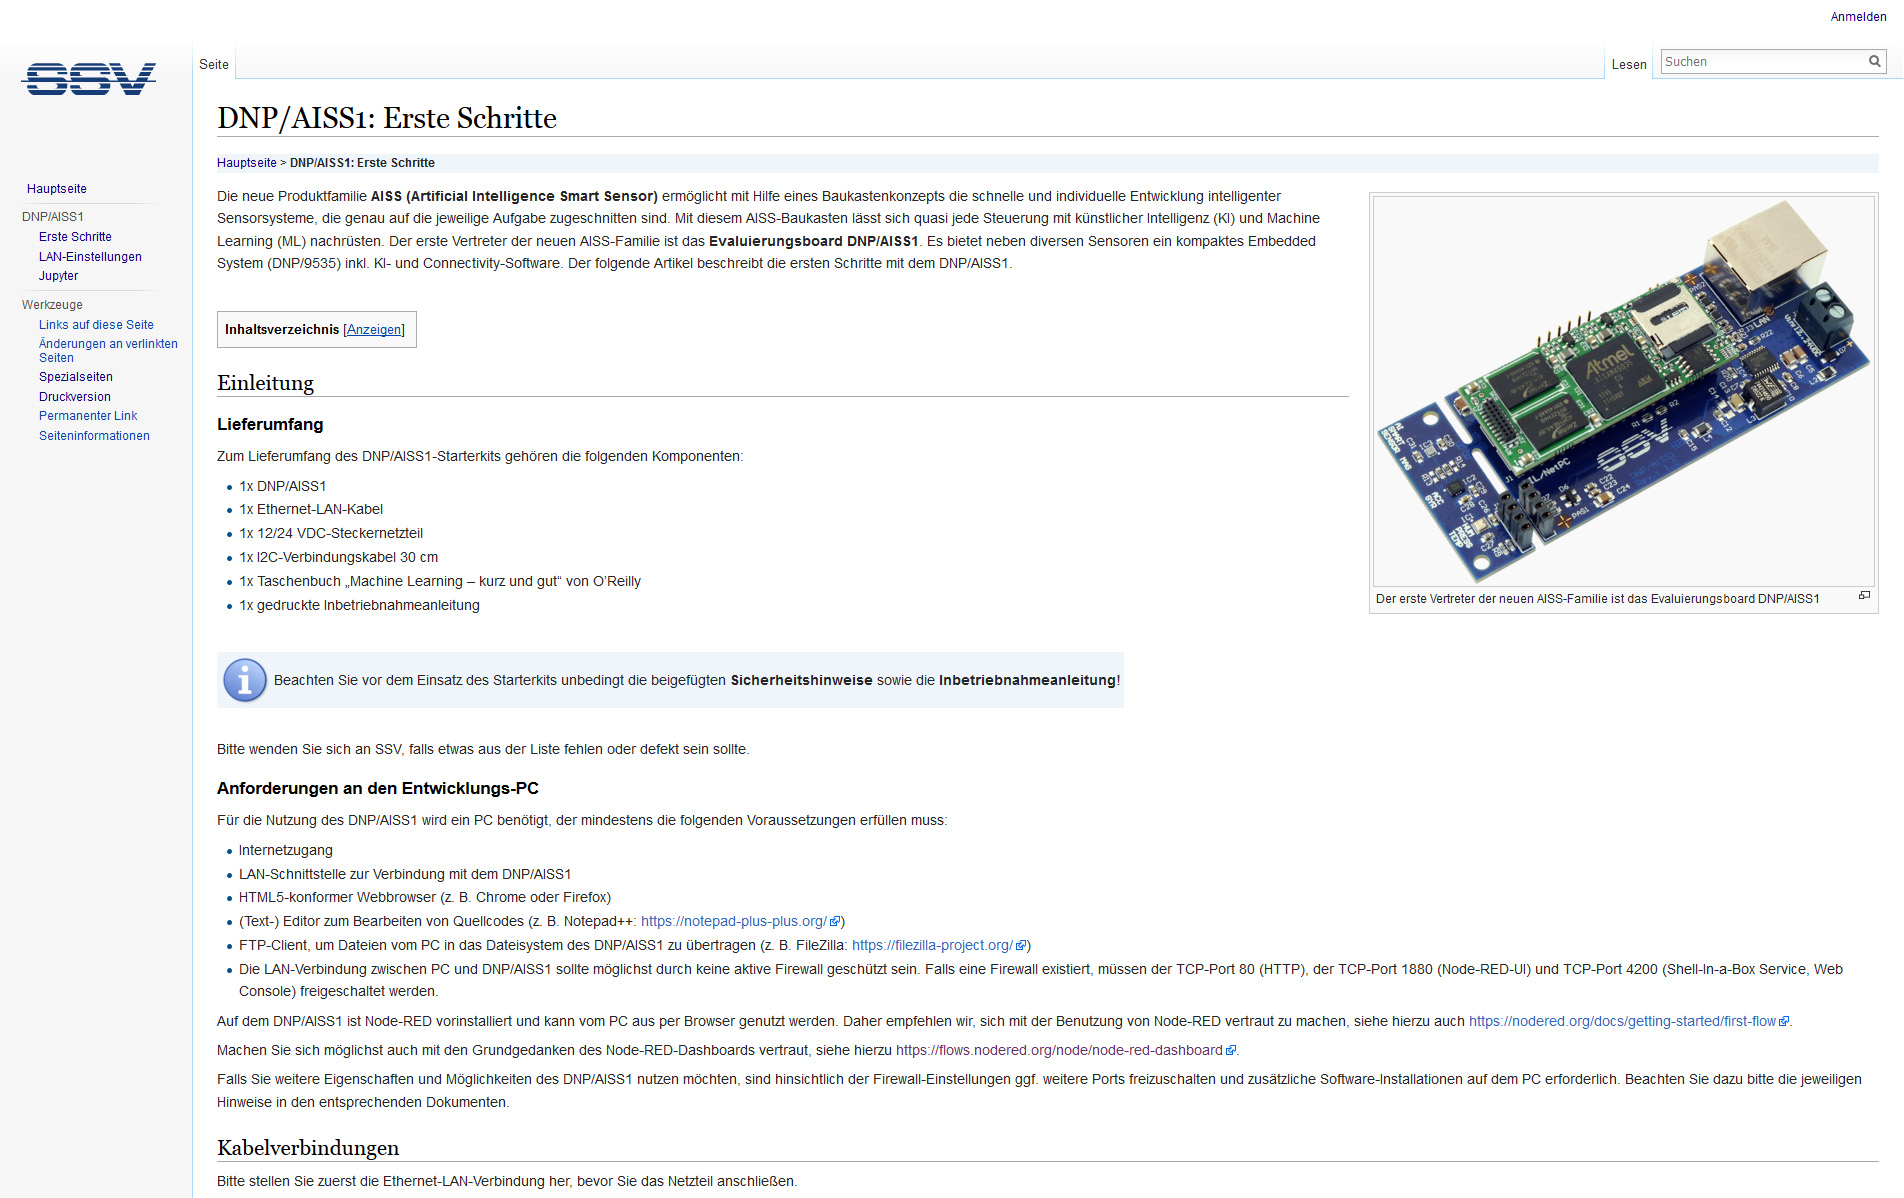Click the external link icon after the node-red-dashboard link
Screen dimensions: 1904x1198
1229,1051
